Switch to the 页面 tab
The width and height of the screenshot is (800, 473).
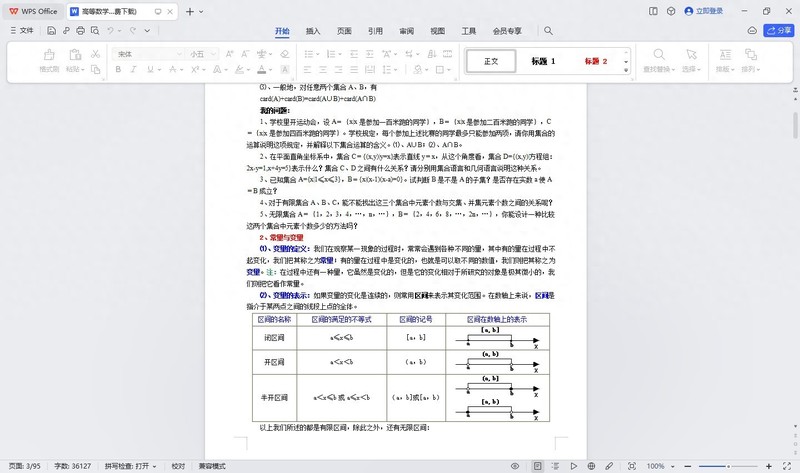pos(344,31)
